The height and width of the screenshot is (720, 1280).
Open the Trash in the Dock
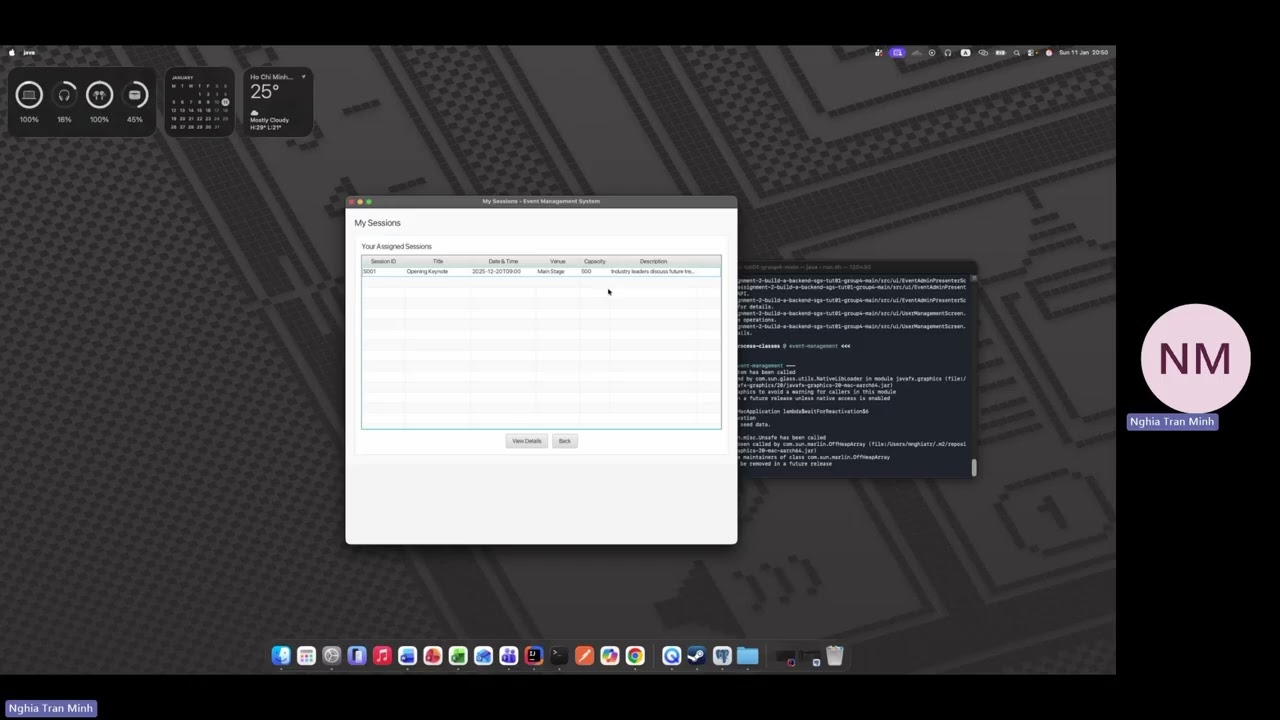pyautogui.click(x=835, y=656)
